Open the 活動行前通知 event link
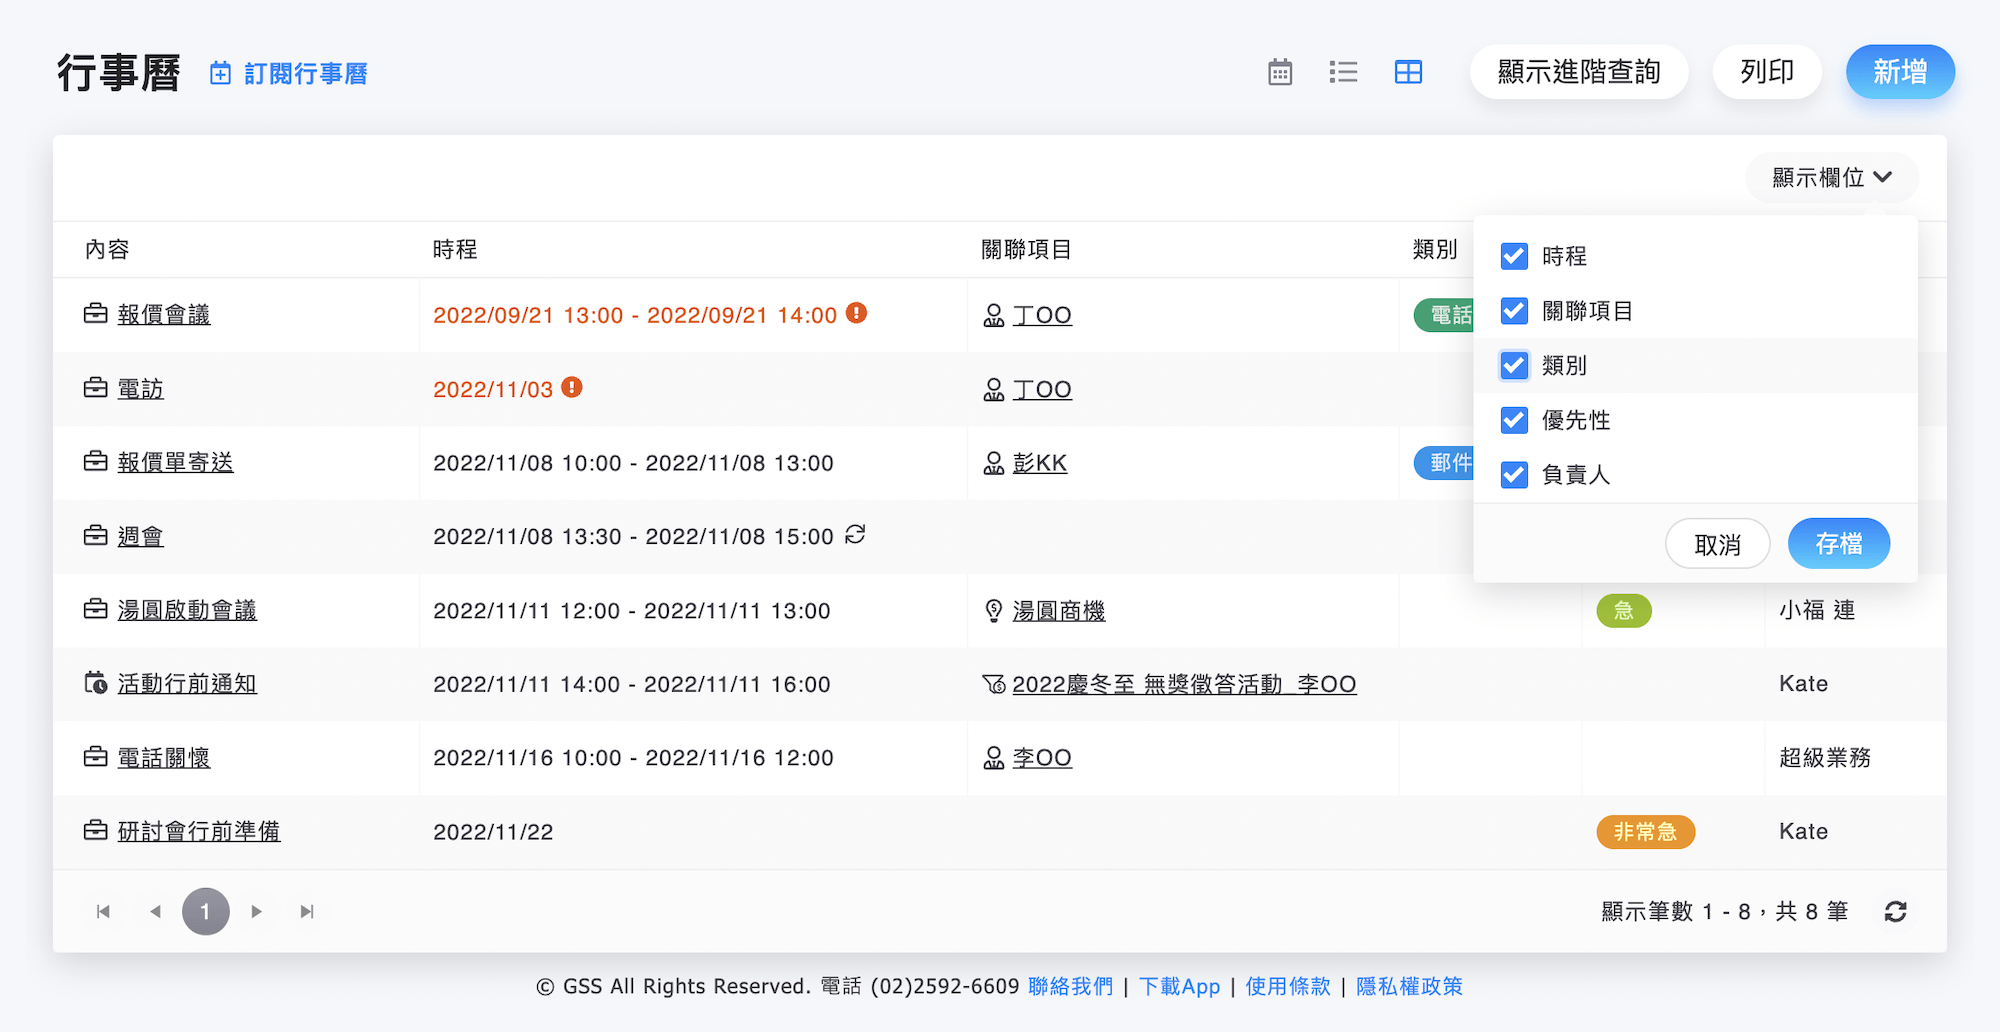 (187, 684)
